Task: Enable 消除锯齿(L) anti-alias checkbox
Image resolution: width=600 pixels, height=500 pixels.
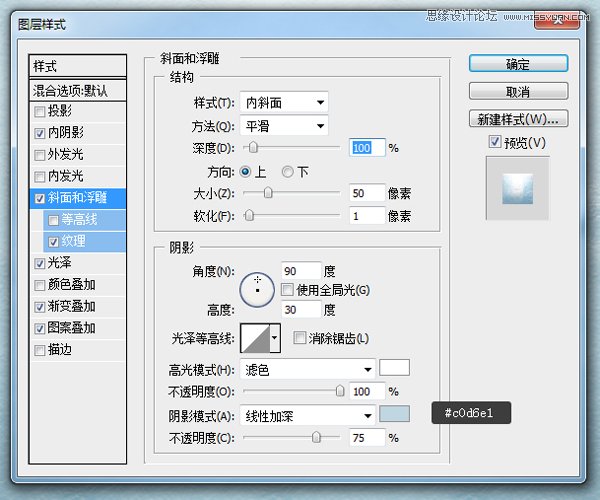Action: click(300, 338)
